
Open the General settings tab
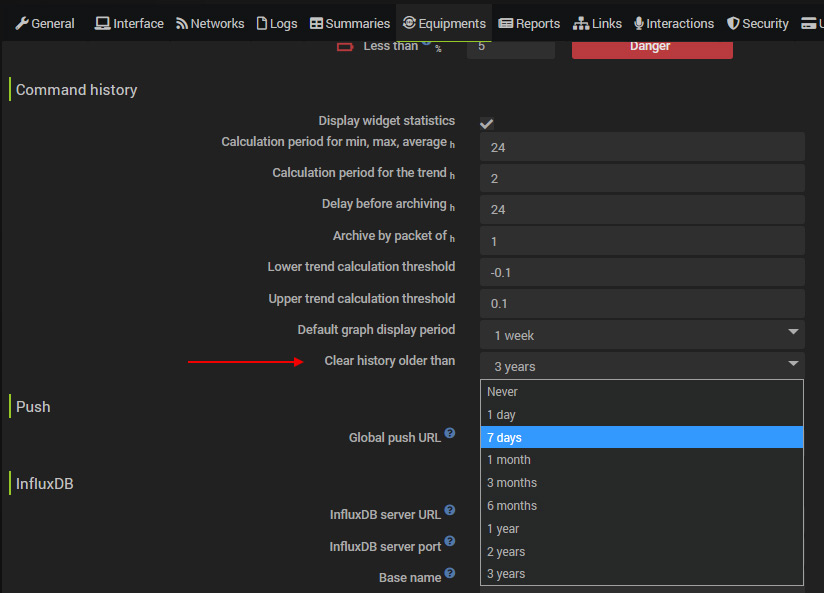click(45, 23)
